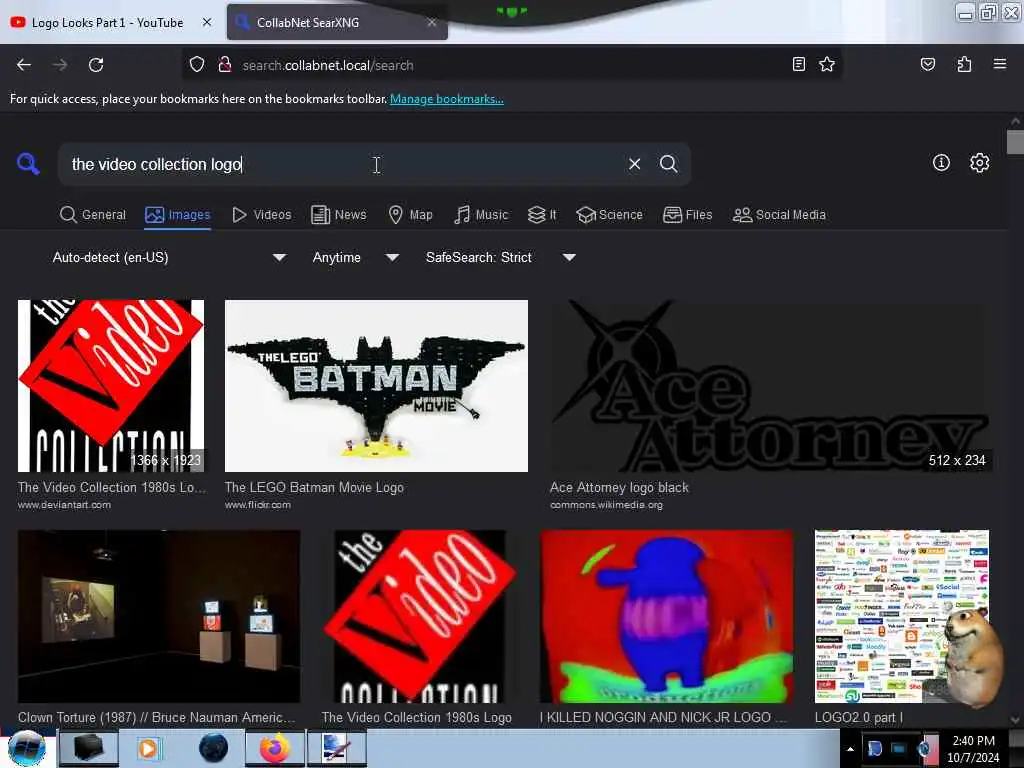Click the Windows Start orb
Screen dimensions: 1024x768
27,749
